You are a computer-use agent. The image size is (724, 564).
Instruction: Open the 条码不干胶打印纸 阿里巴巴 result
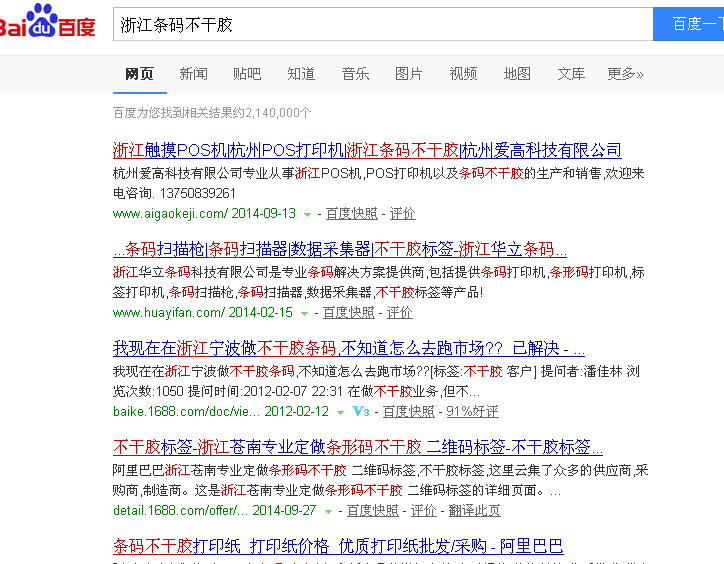[x=338, y=546]
